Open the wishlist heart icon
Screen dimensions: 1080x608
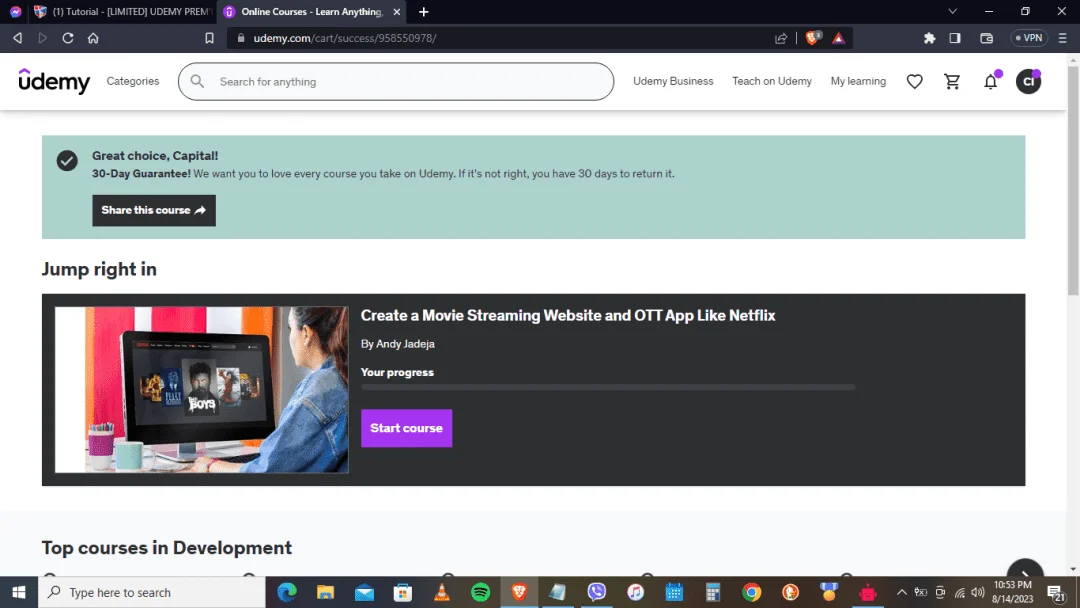click(914, 81)
